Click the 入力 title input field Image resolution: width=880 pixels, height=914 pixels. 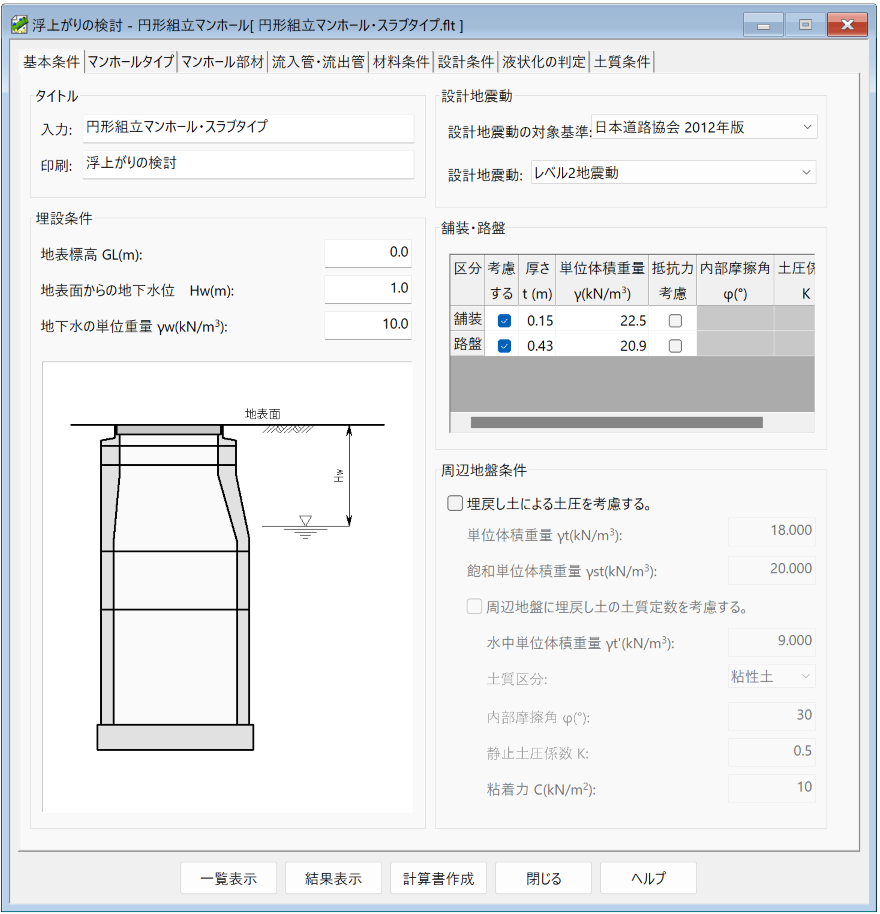pos(248,128)
